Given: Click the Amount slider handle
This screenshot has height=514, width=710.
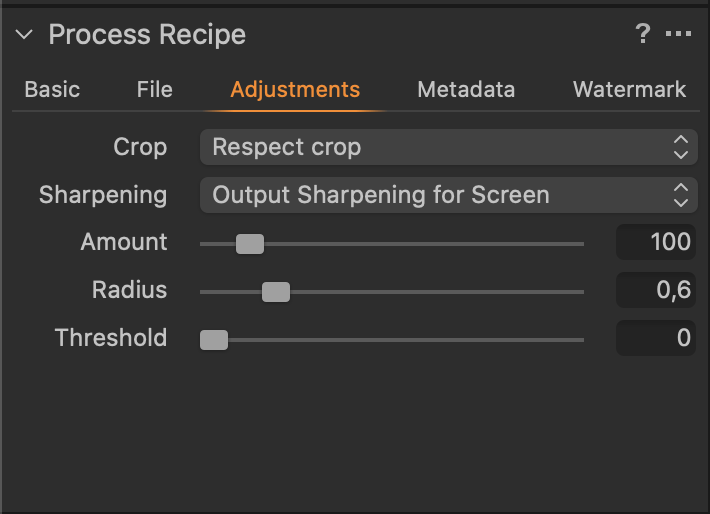Looking at the screenshot, I should click(250, 243).
